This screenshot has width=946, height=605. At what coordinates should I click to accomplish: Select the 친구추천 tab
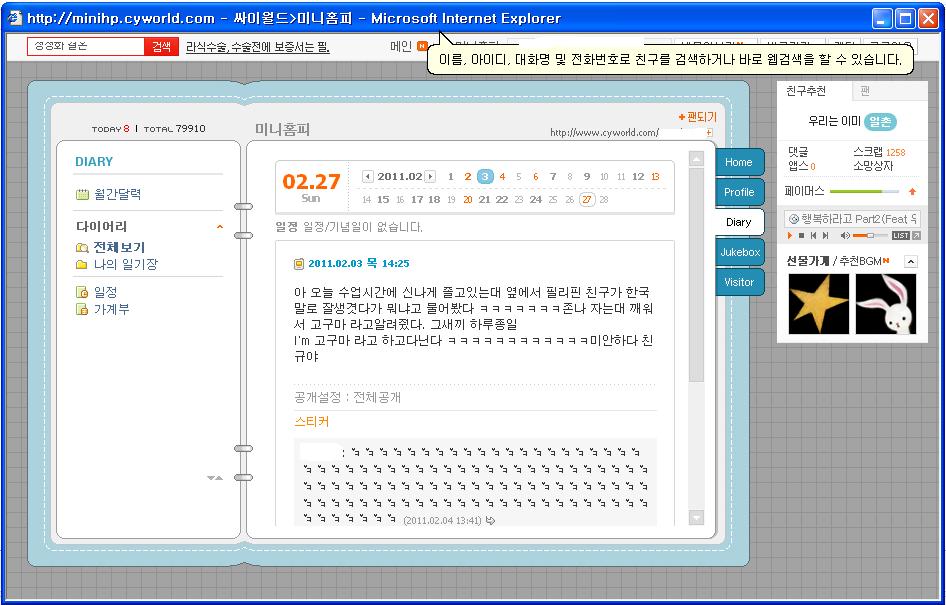pyautogui.click(x=806, y=91)
